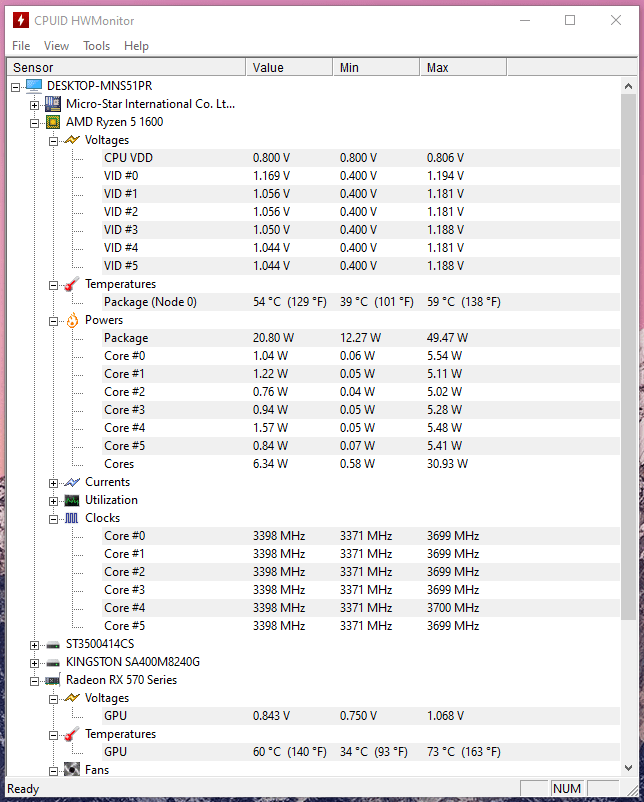Viewport: 644px width, 802px height.
Task: Select the Radeon GPU temperature row
Action: (361, 752)
